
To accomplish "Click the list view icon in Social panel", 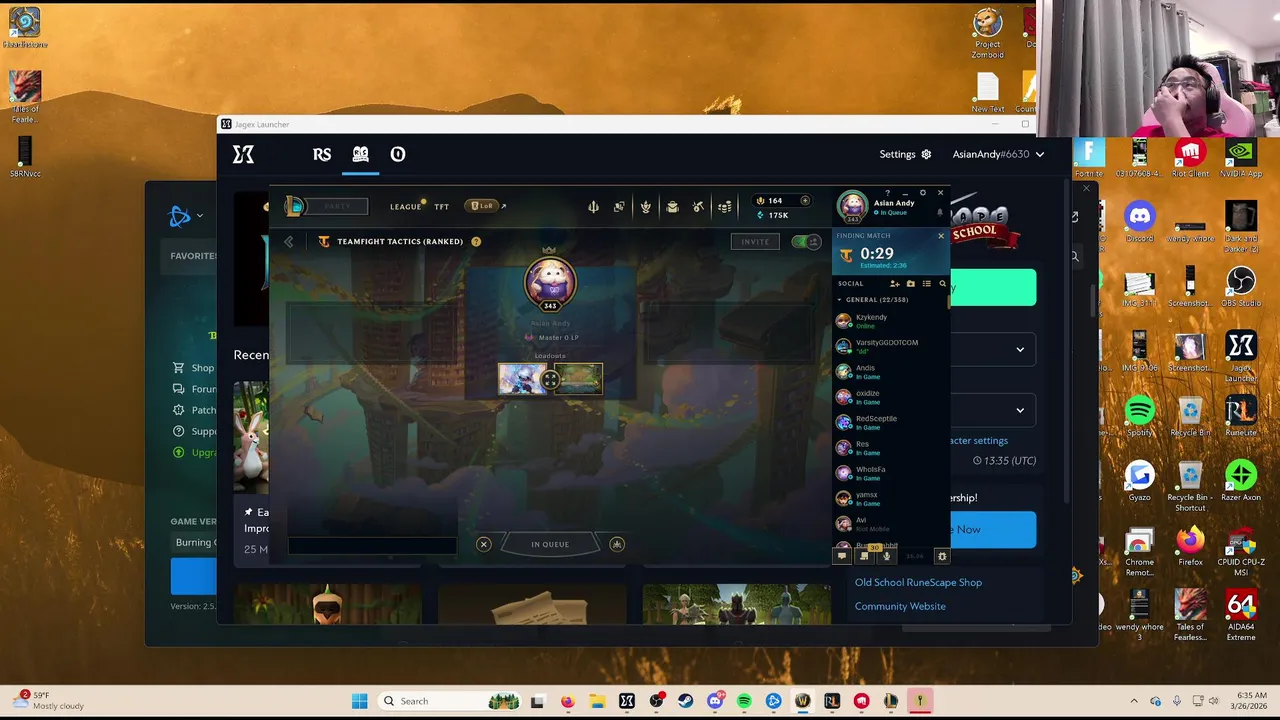I will (x=926, y=284).
